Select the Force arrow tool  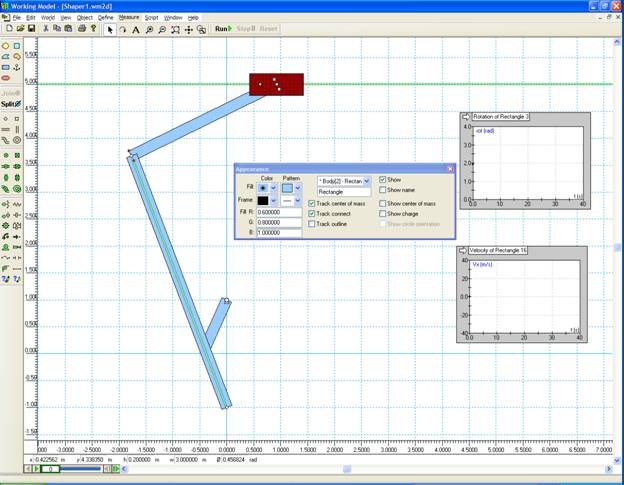pos(17,237)
